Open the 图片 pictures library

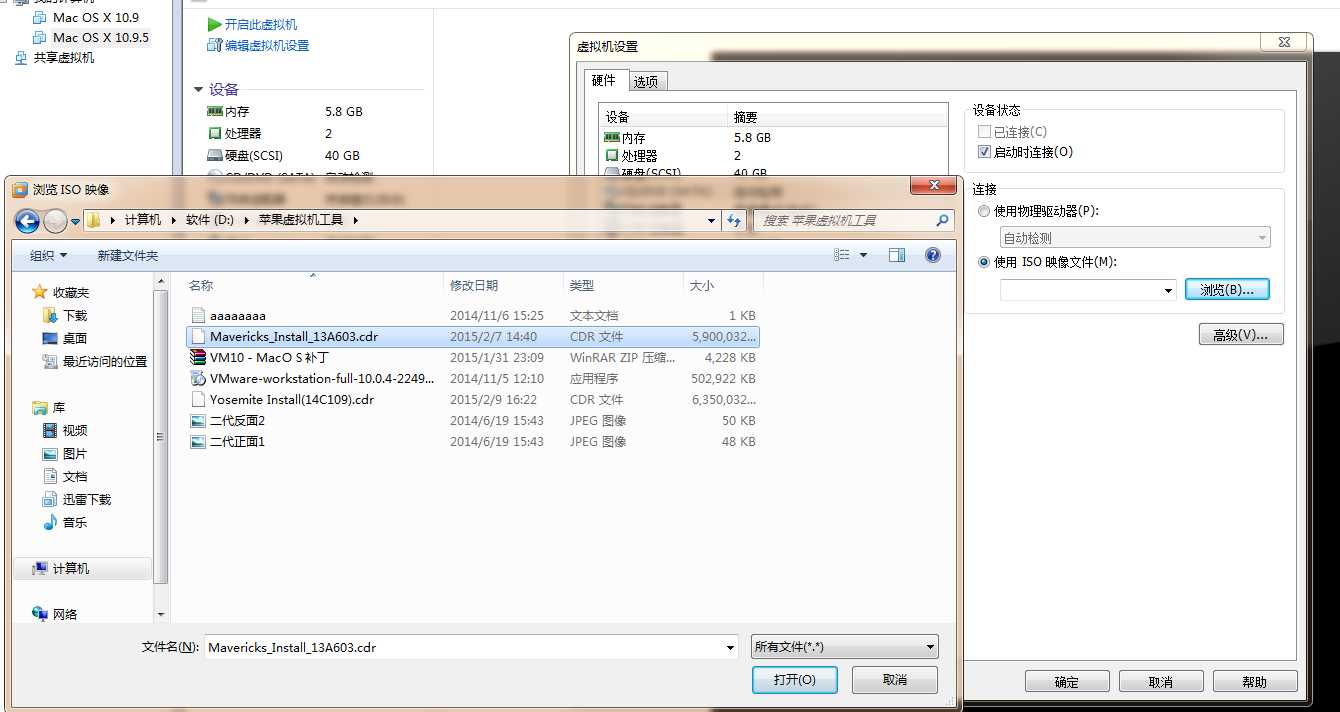[66, 453]
